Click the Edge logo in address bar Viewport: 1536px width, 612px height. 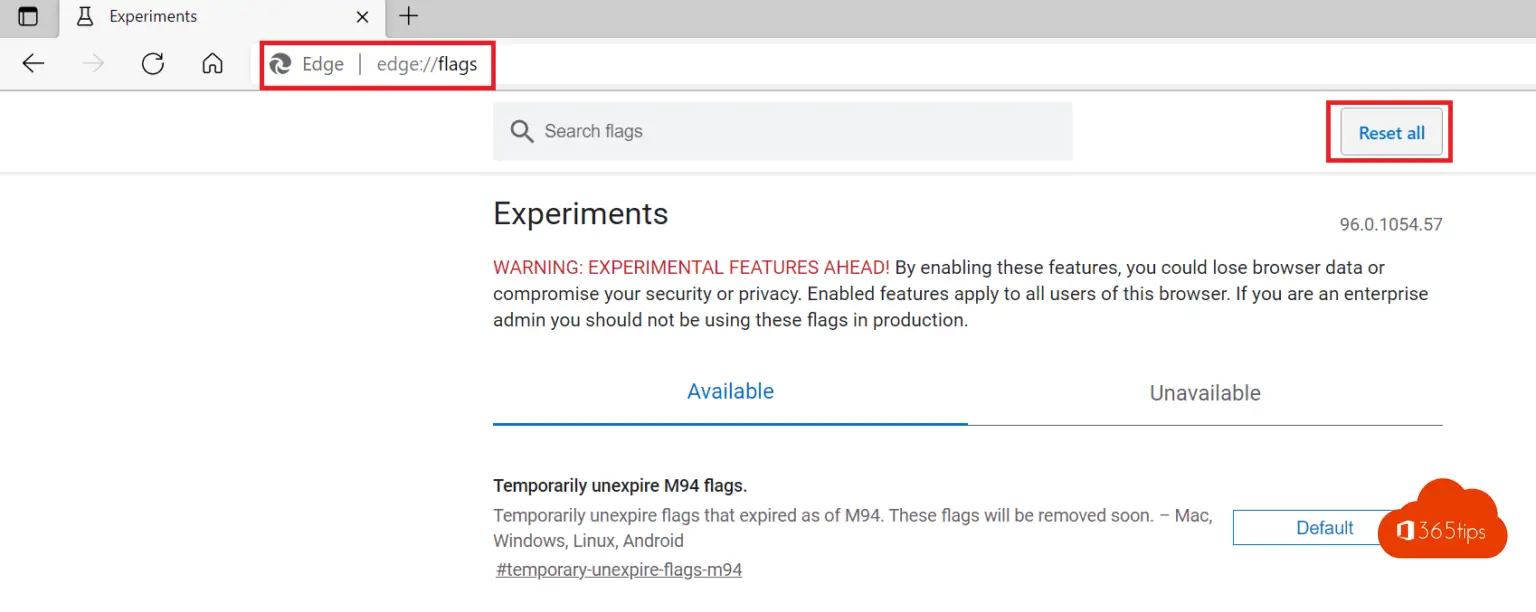tap(281, 64)
